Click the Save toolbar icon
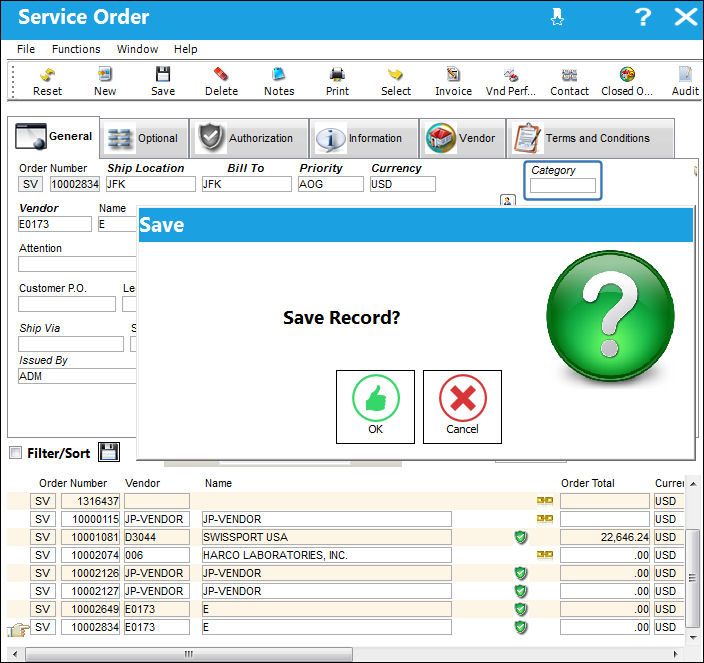This screenshot has height=663, width=704. point(163,75)
